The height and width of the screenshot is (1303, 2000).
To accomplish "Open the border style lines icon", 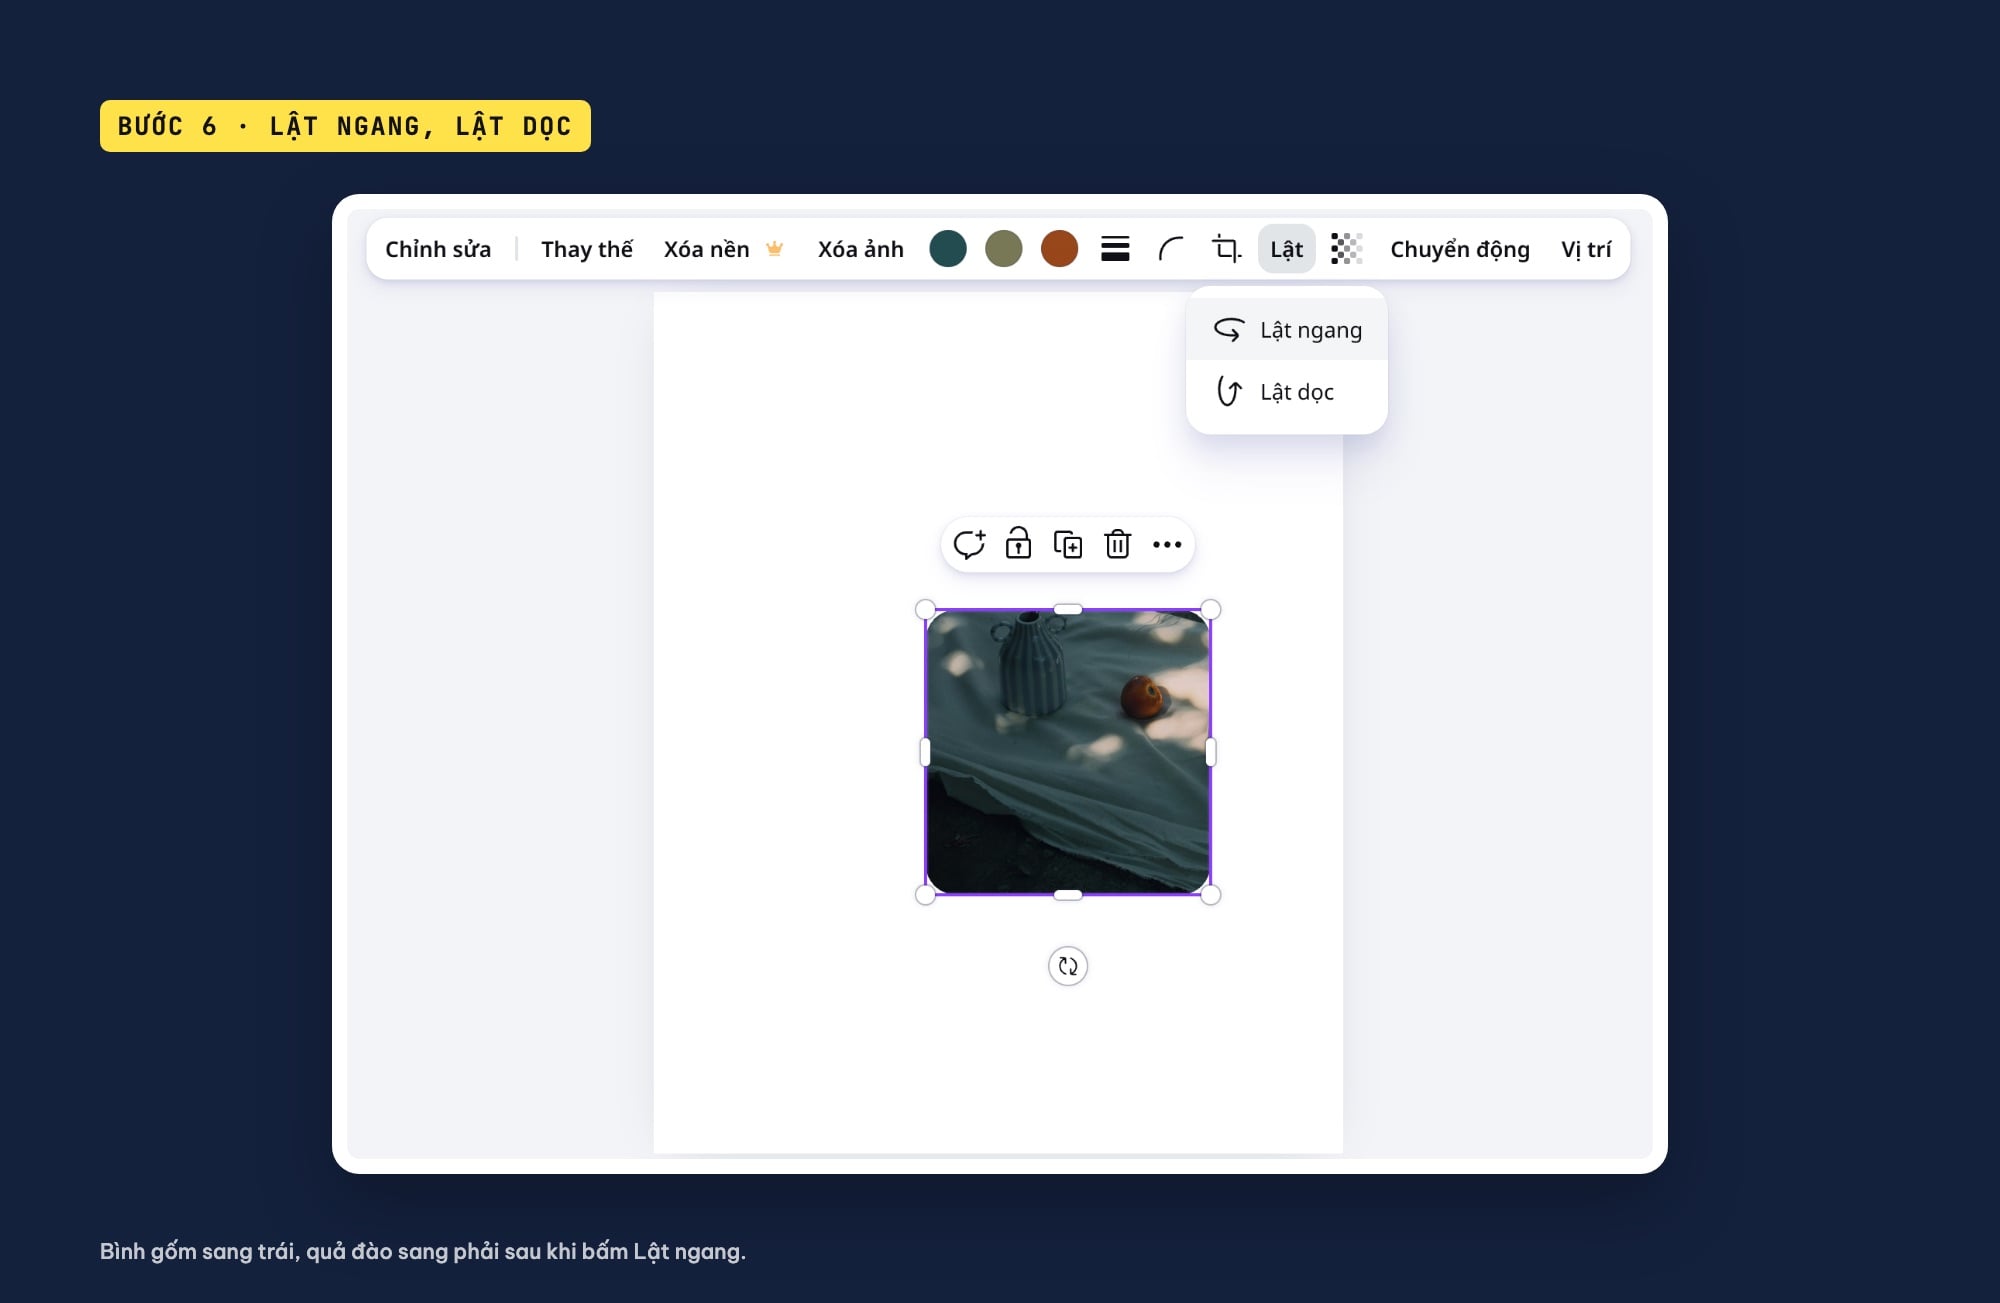I will click(1115, 249).
